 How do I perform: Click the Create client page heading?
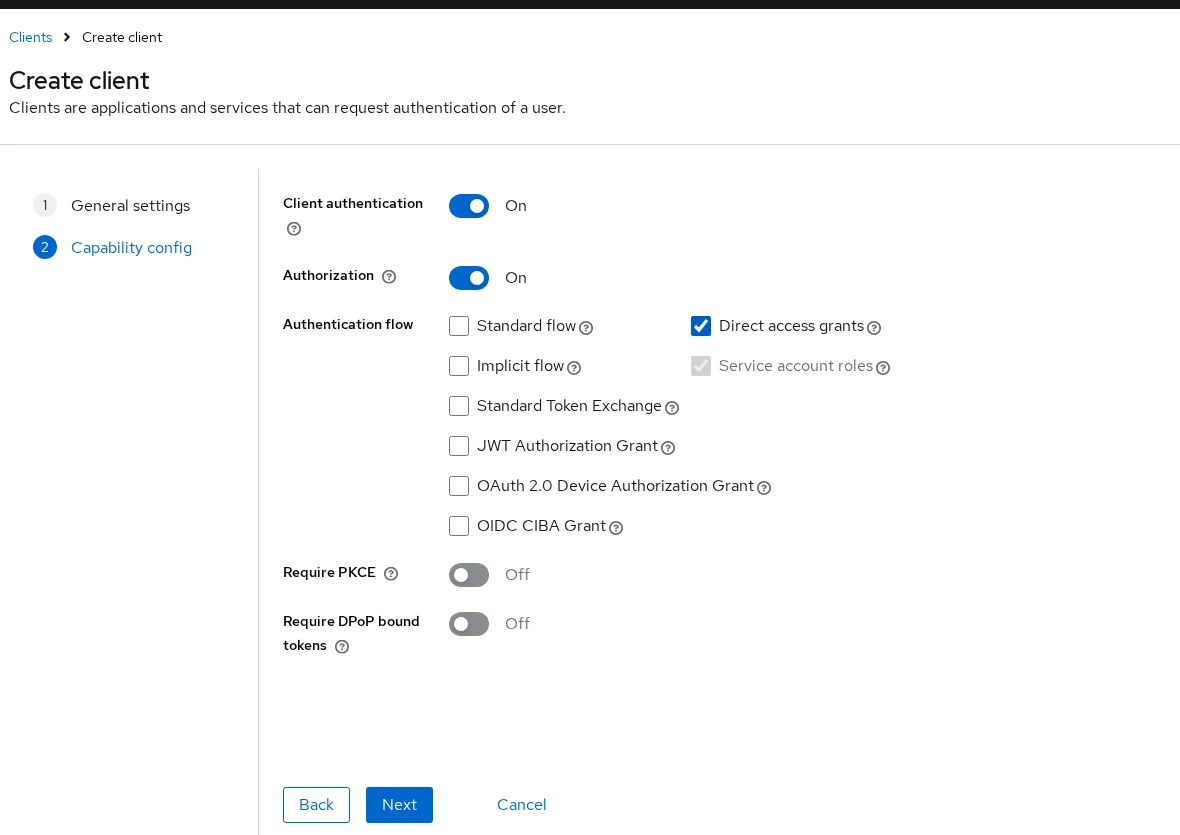coord(79,80)
